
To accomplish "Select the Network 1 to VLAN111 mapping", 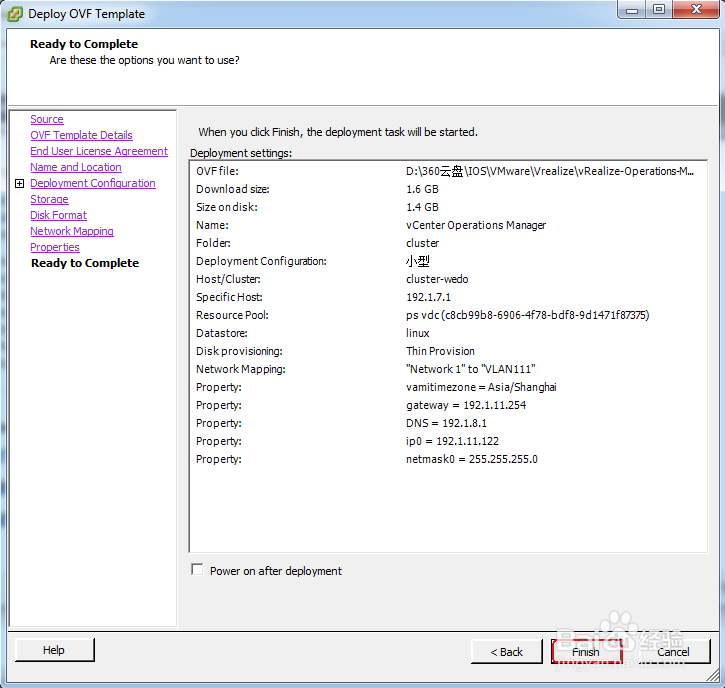I will point(471,369).
